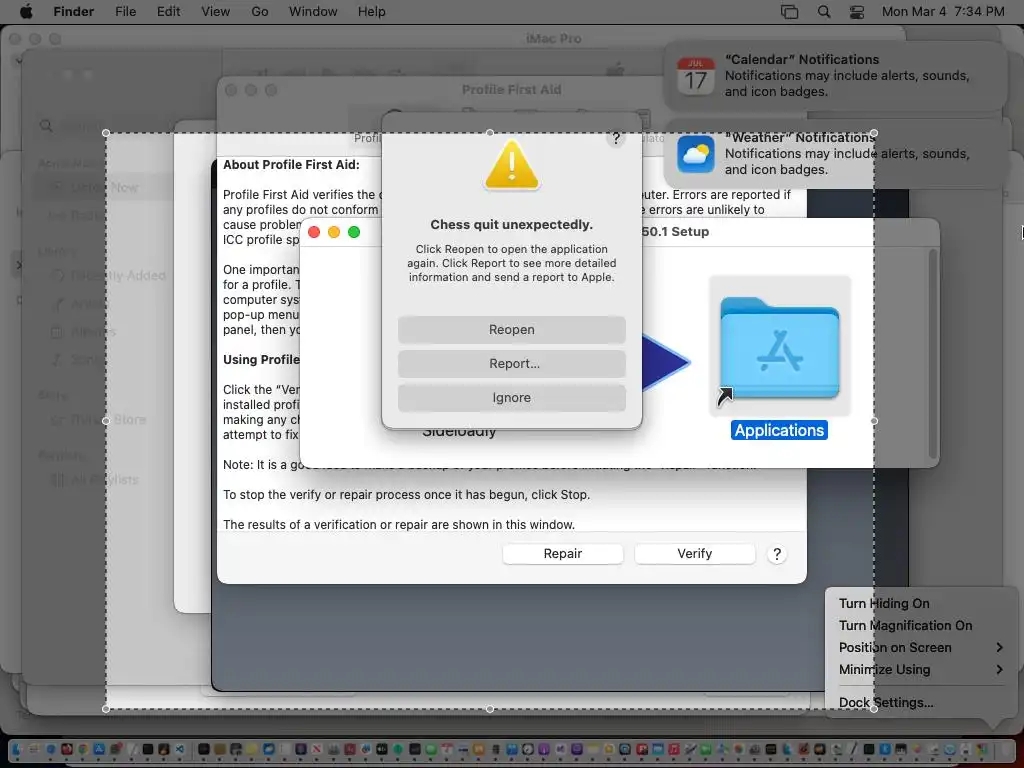Screen dimensions: 1024x768
Task: Open Visual Studio Code from the Dock
Action: (179, 749)
